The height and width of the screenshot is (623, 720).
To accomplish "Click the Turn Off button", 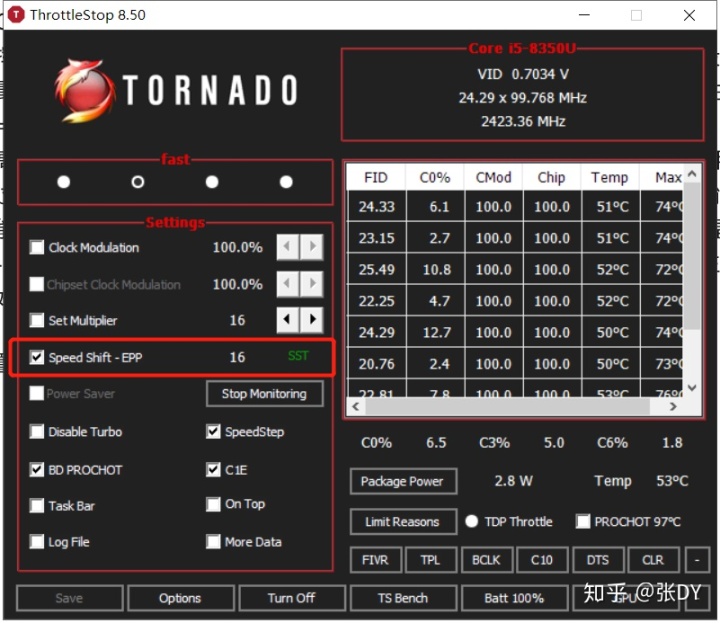I will pyautogui.click(x=292, y=598).
